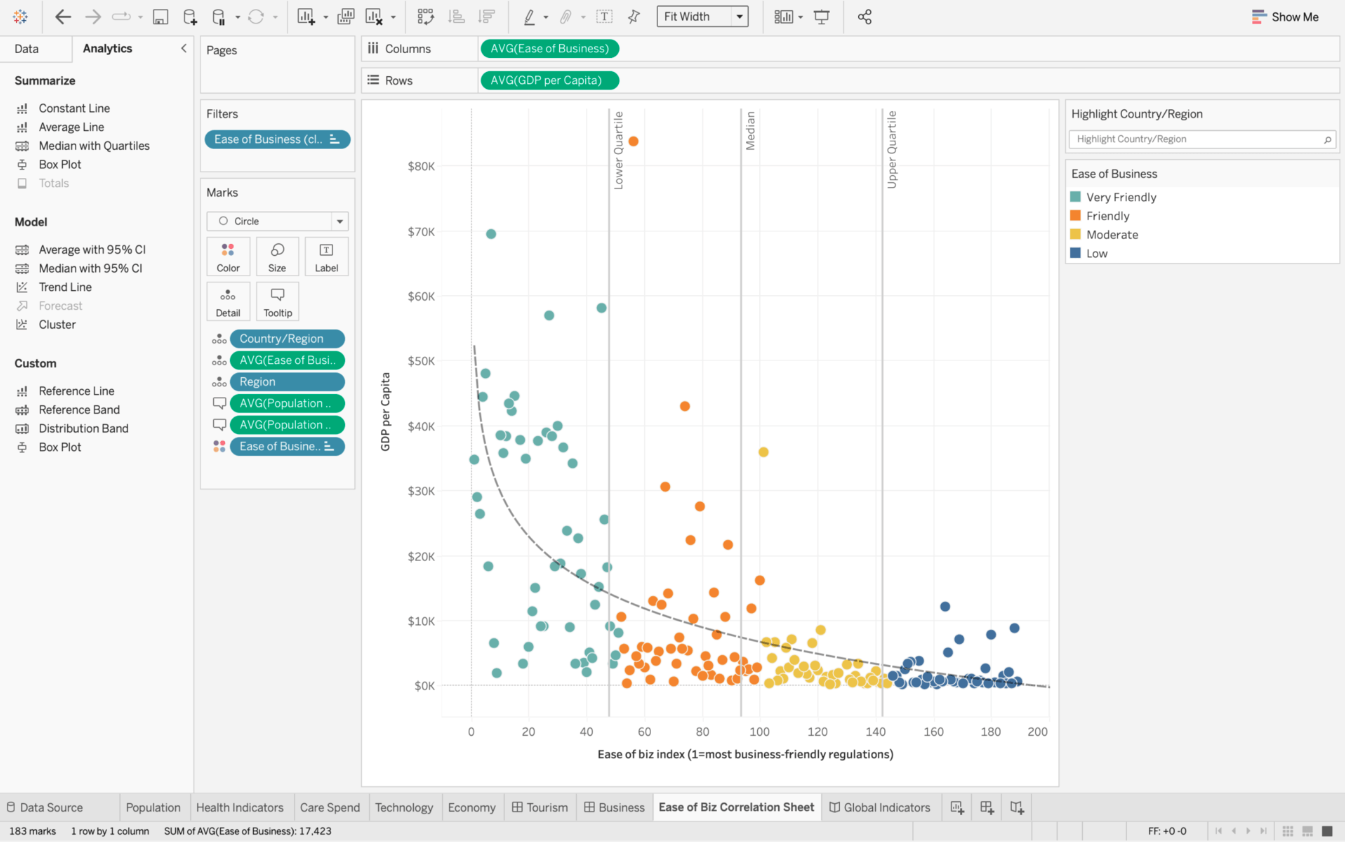The image size is (1345, 842).
Task: Create a New Worksheet using the bottom icon
Action: (x=957, y=807)
